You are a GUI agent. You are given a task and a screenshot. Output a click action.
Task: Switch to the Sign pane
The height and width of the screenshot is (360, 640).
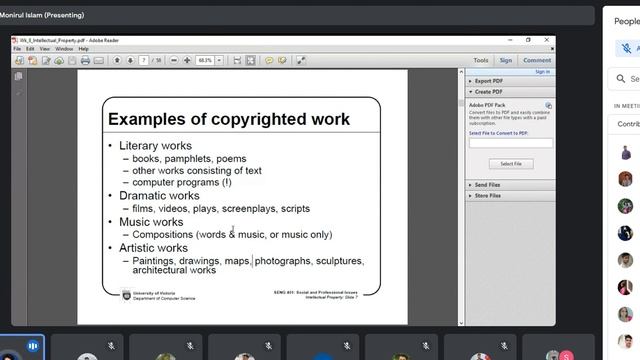[506, 60]
